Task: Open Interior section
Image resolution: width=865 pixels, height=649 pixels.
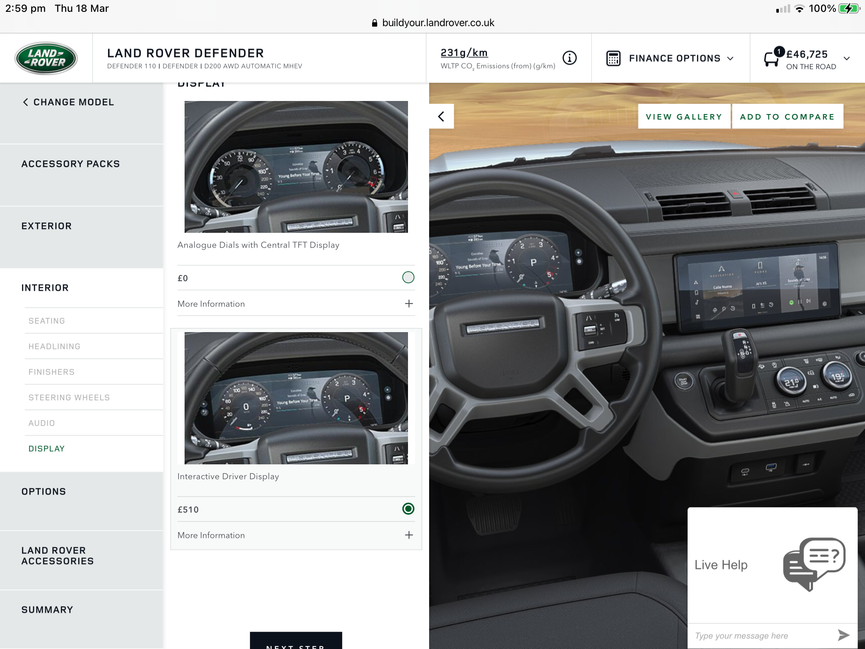Action: coord(82,288)
